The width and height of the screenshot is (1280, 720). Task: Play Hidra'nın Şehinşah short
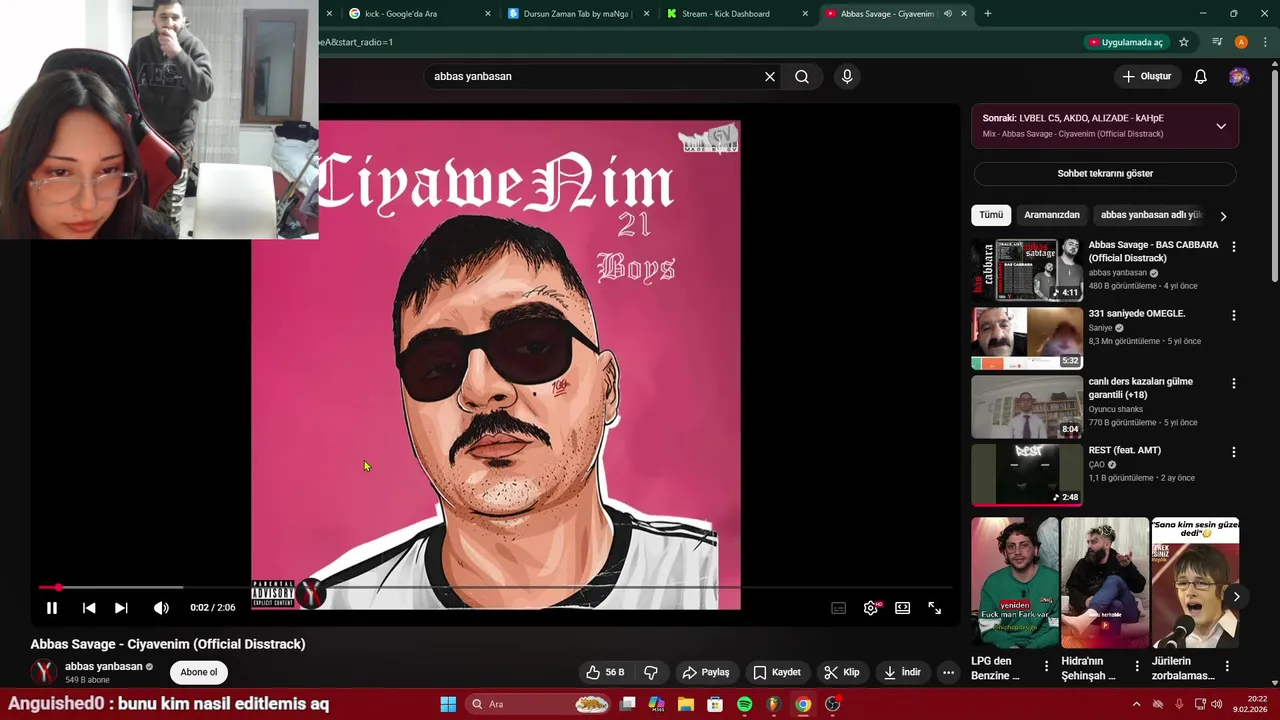point(1104,582)
